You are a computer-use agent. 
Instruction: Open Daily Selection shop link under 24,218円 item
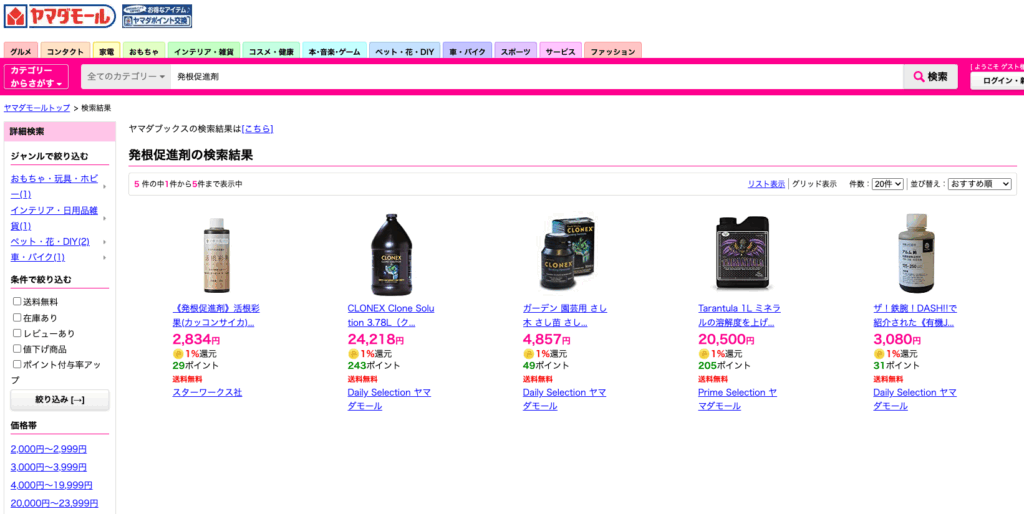[x=389, y=399]
